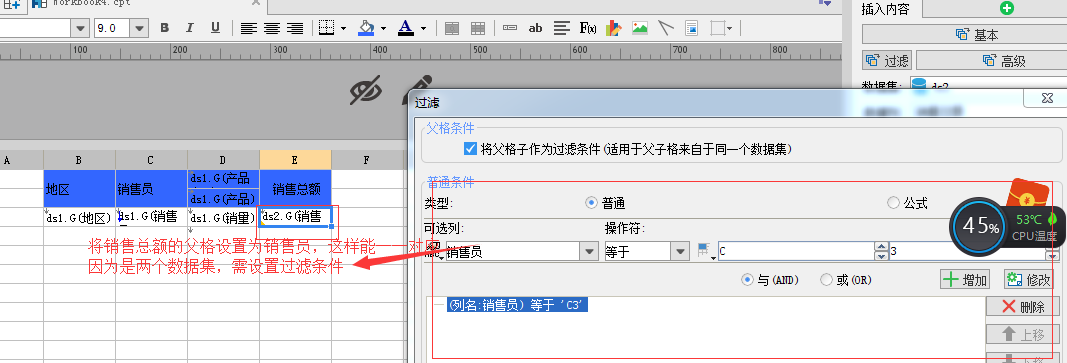1067x363 pixels.
Task: Toggle parent cell as filter condition
Action: click(470, 148)
